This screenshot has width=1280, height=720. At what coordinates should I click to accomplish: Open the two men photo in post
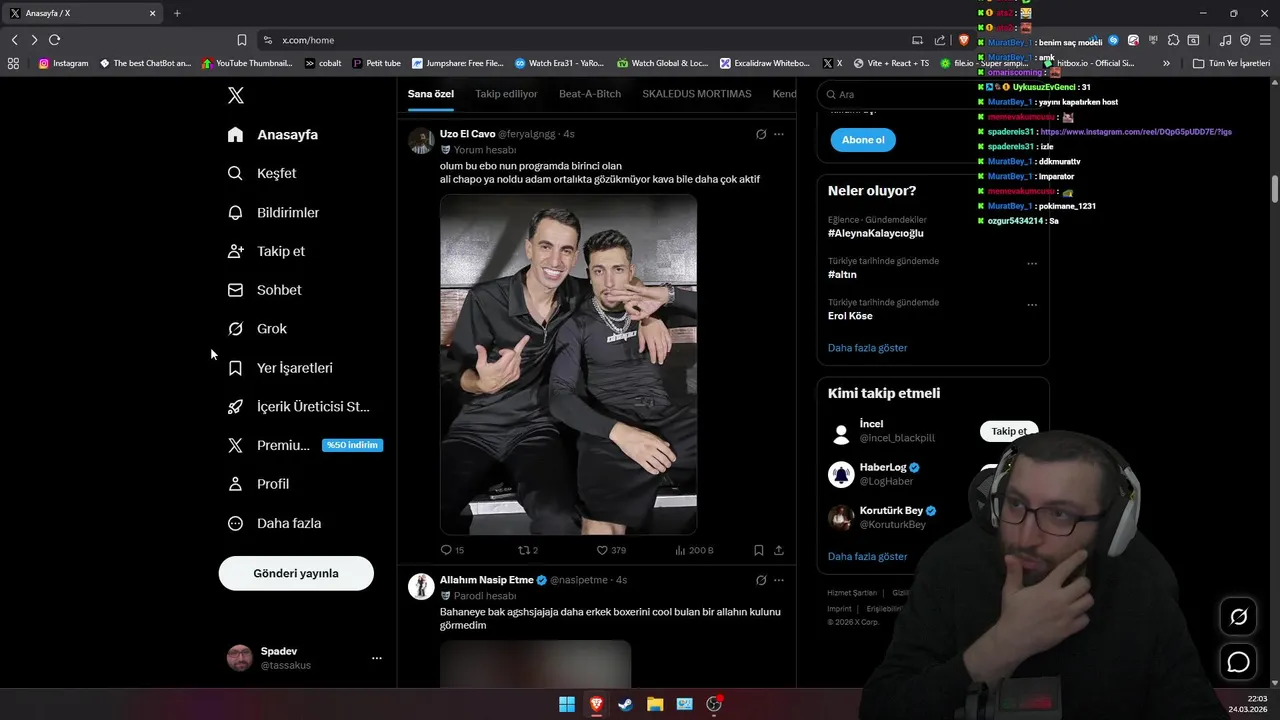(568, 364)
